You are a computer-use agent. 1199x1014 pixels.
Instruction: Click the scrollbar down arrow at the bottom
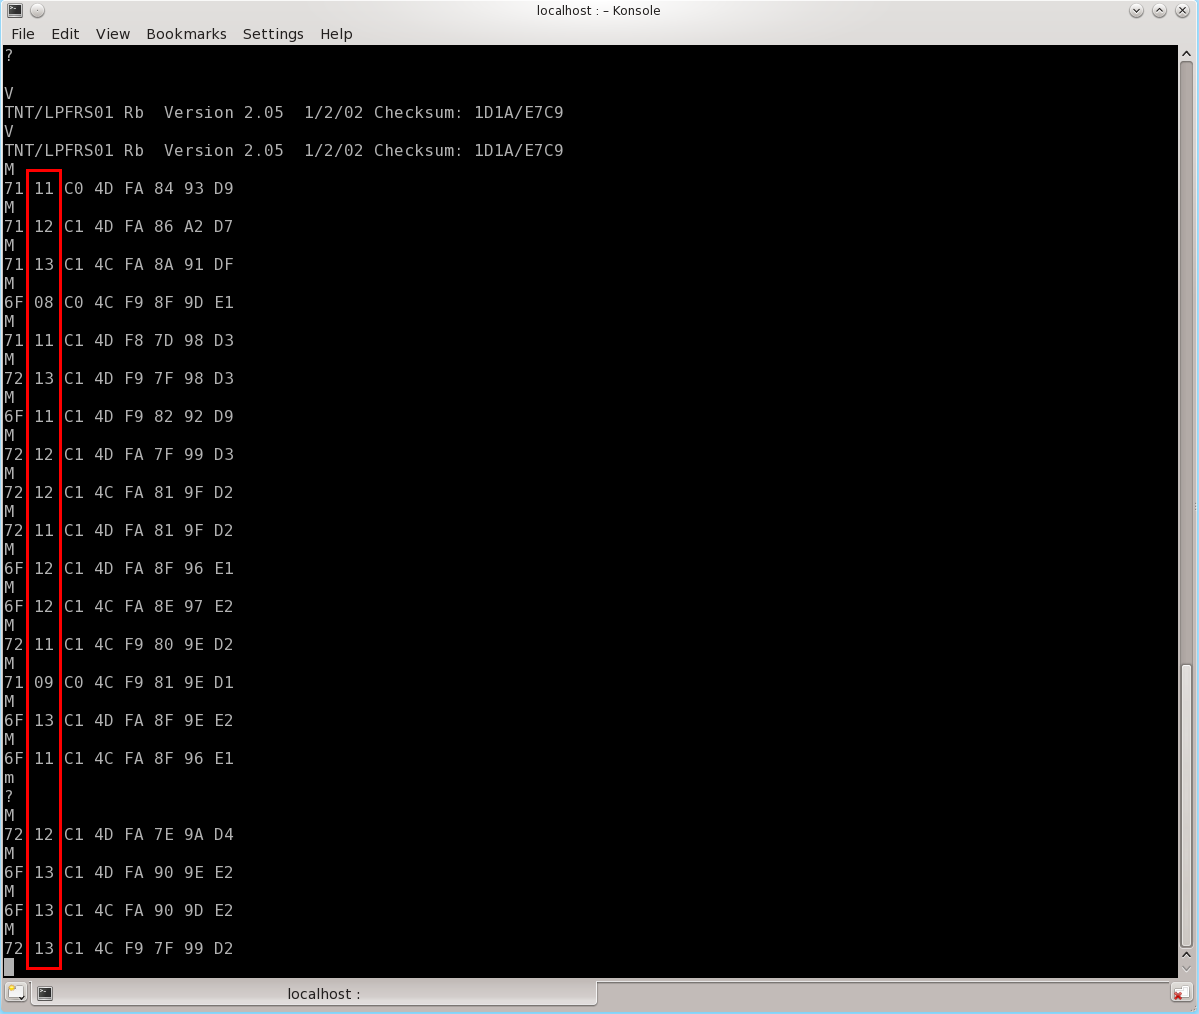point(1186,970)
